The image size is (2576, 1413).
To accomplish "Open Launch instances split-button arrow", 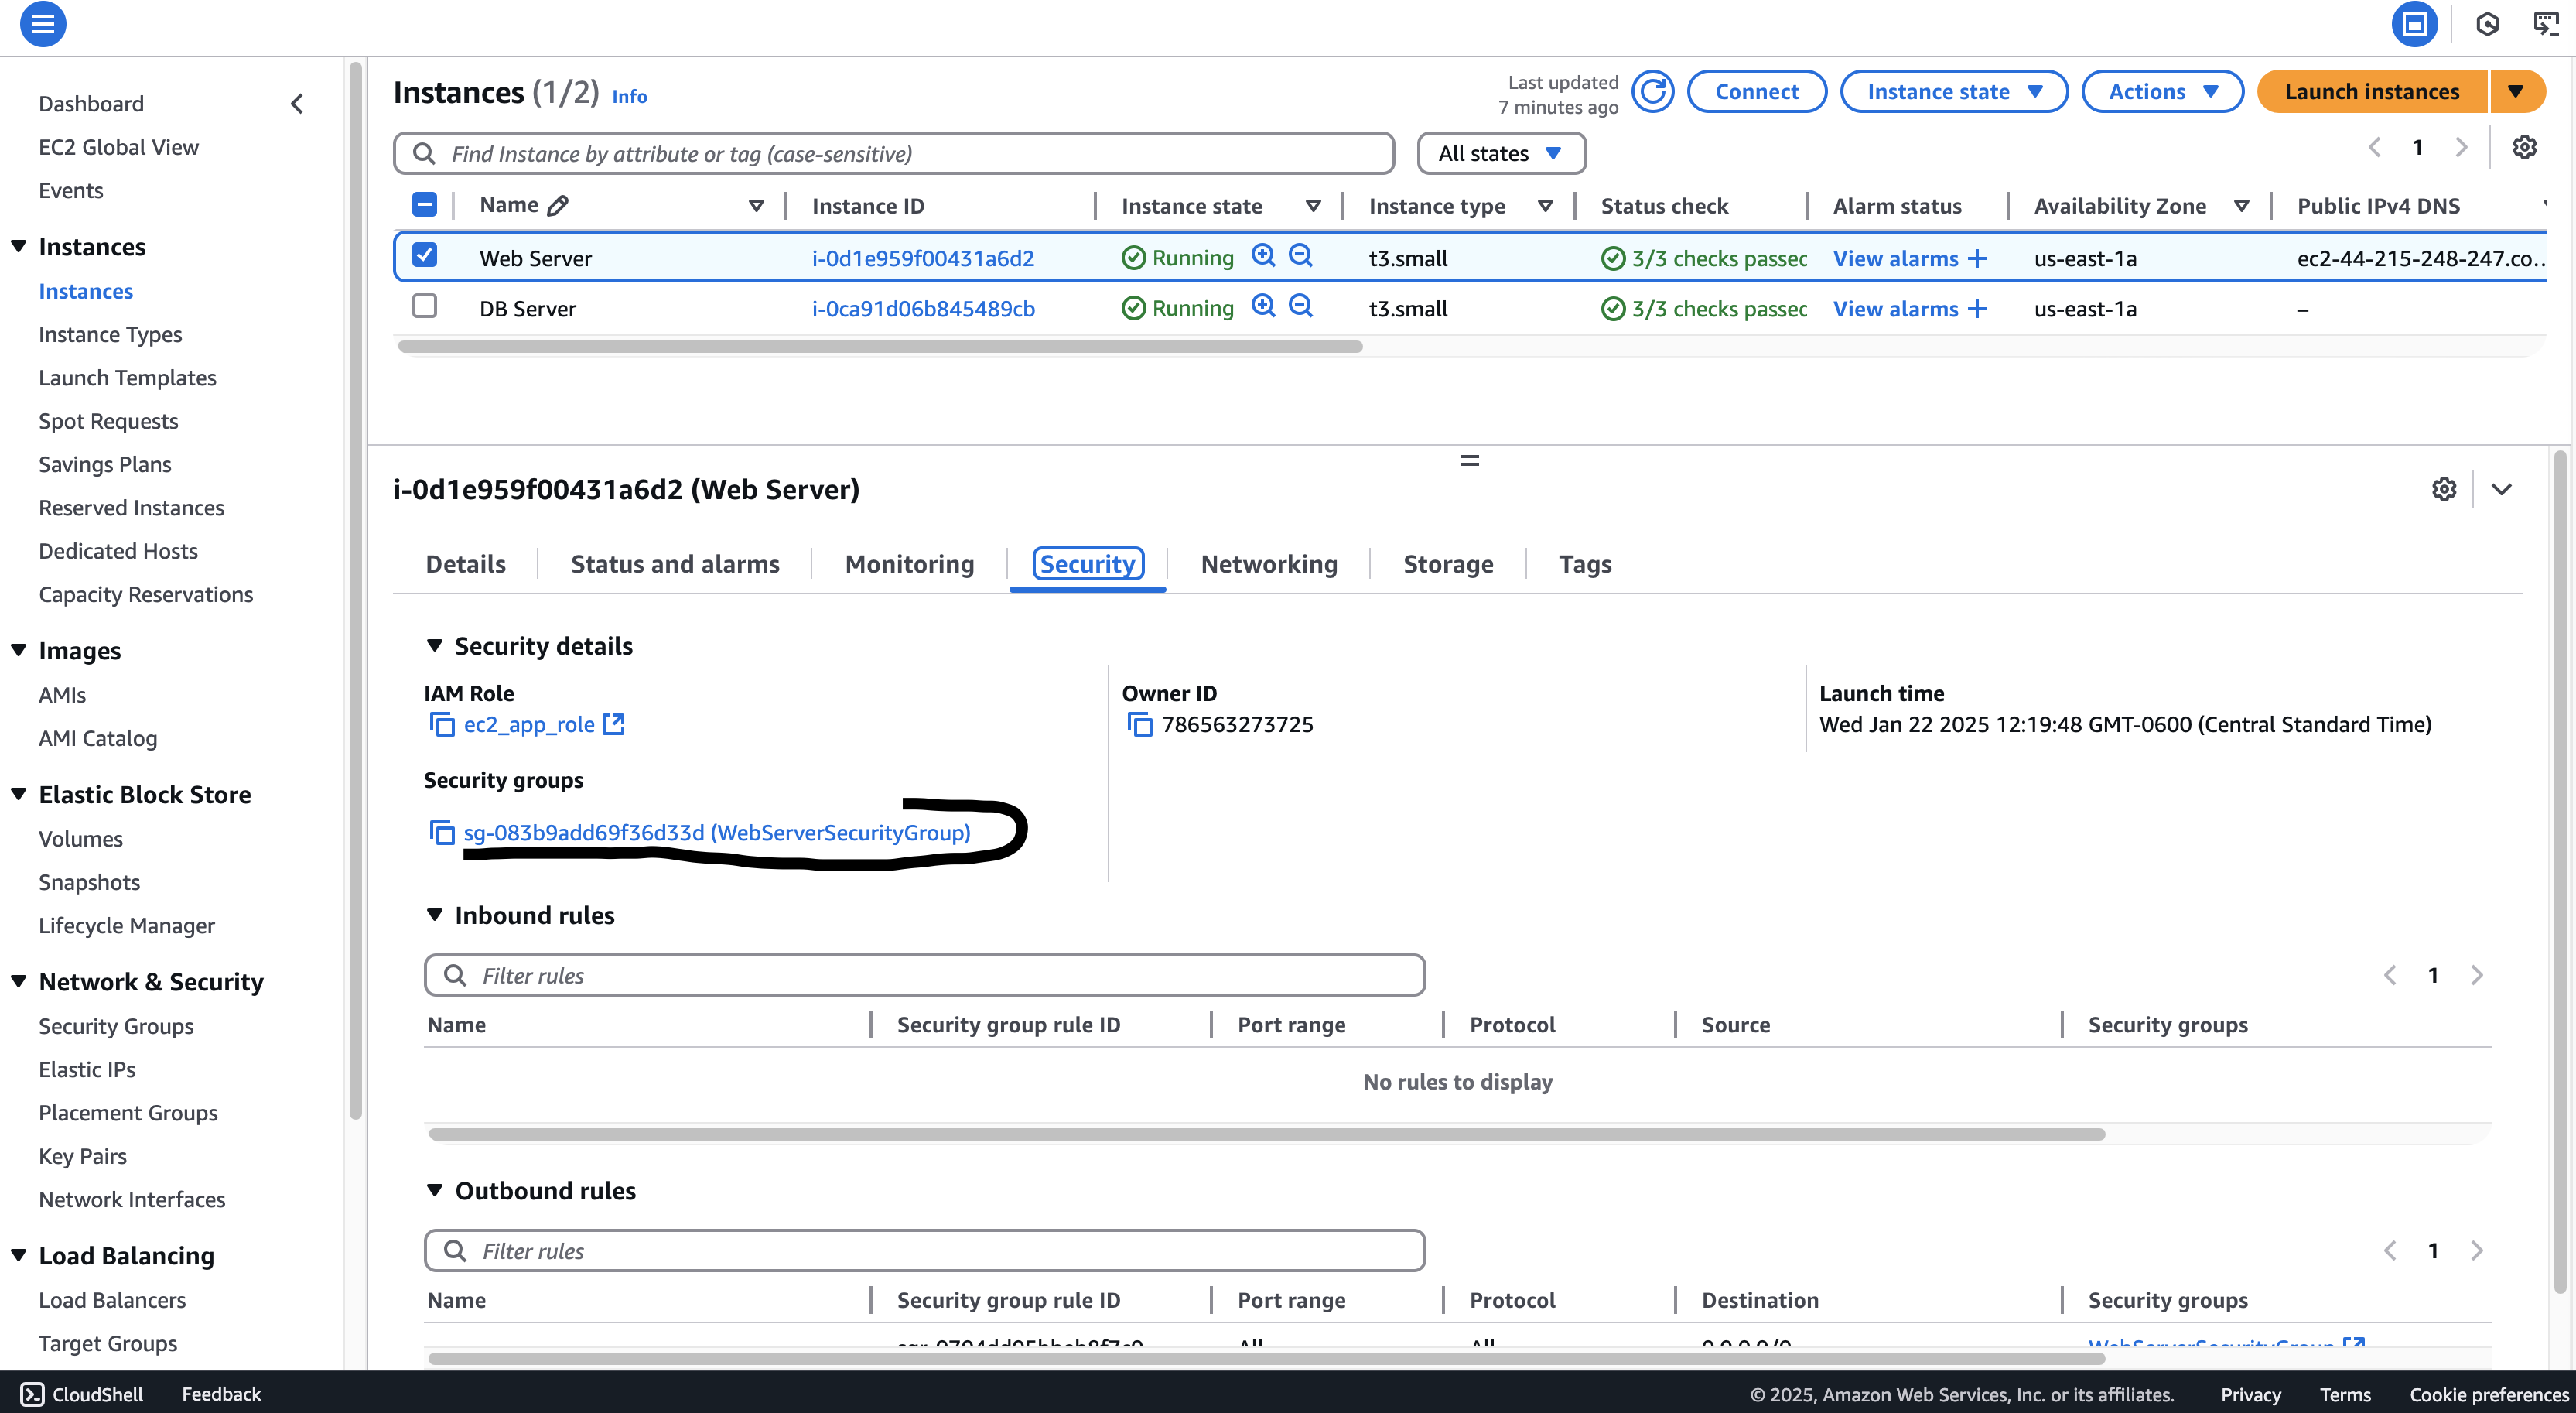I will [x=2516, y=92].
